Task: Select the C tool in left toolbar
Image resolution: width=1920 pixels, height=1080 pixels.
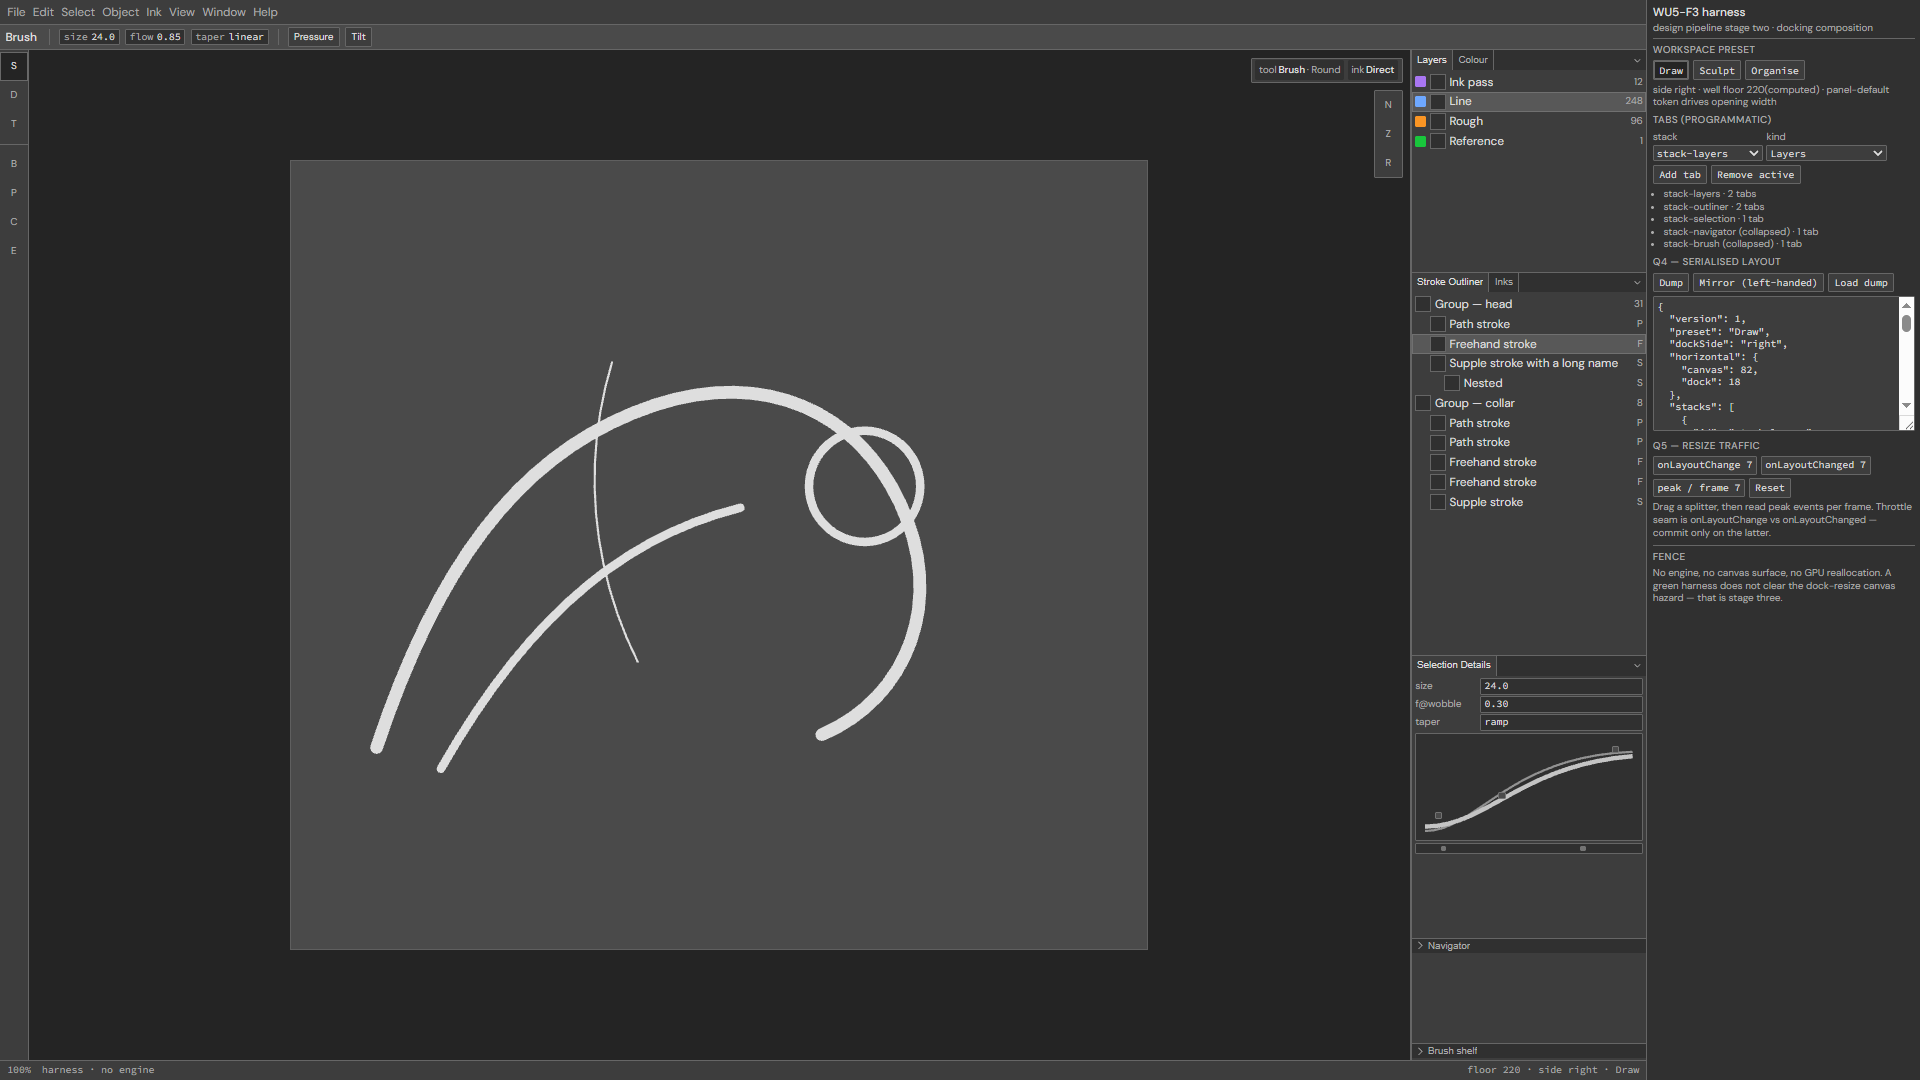Action: 14,221
